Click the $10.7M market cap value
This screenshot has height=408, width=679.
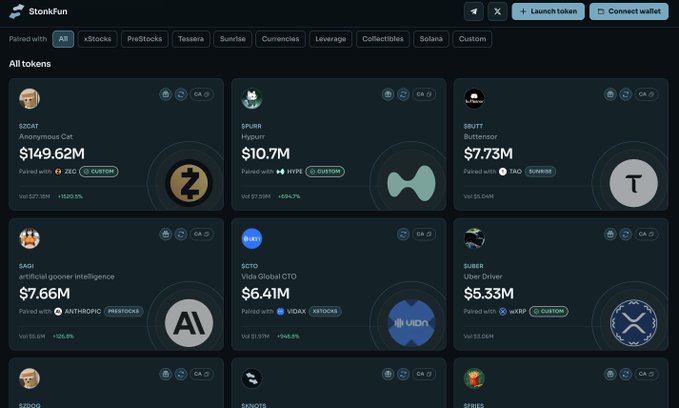click(265, 154)
